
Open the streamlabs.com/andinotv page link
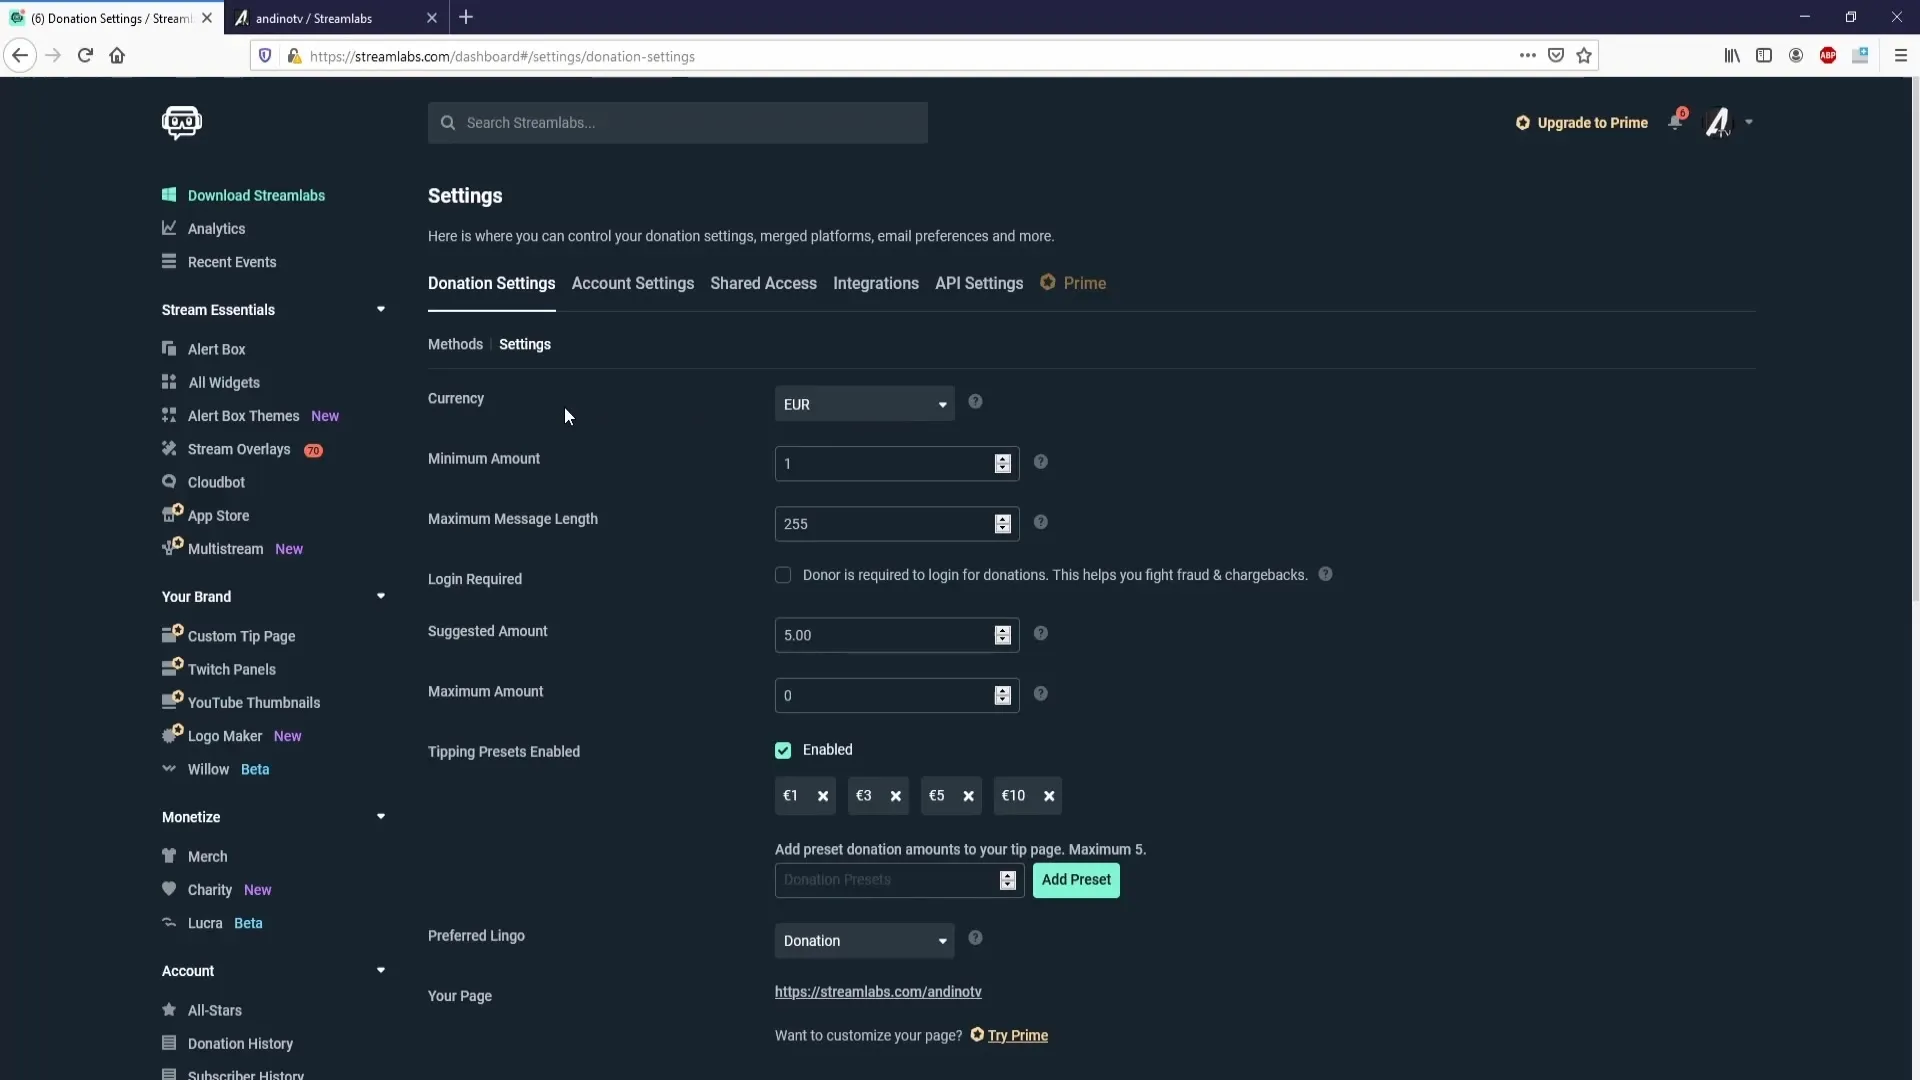click(x=878, y=992)
